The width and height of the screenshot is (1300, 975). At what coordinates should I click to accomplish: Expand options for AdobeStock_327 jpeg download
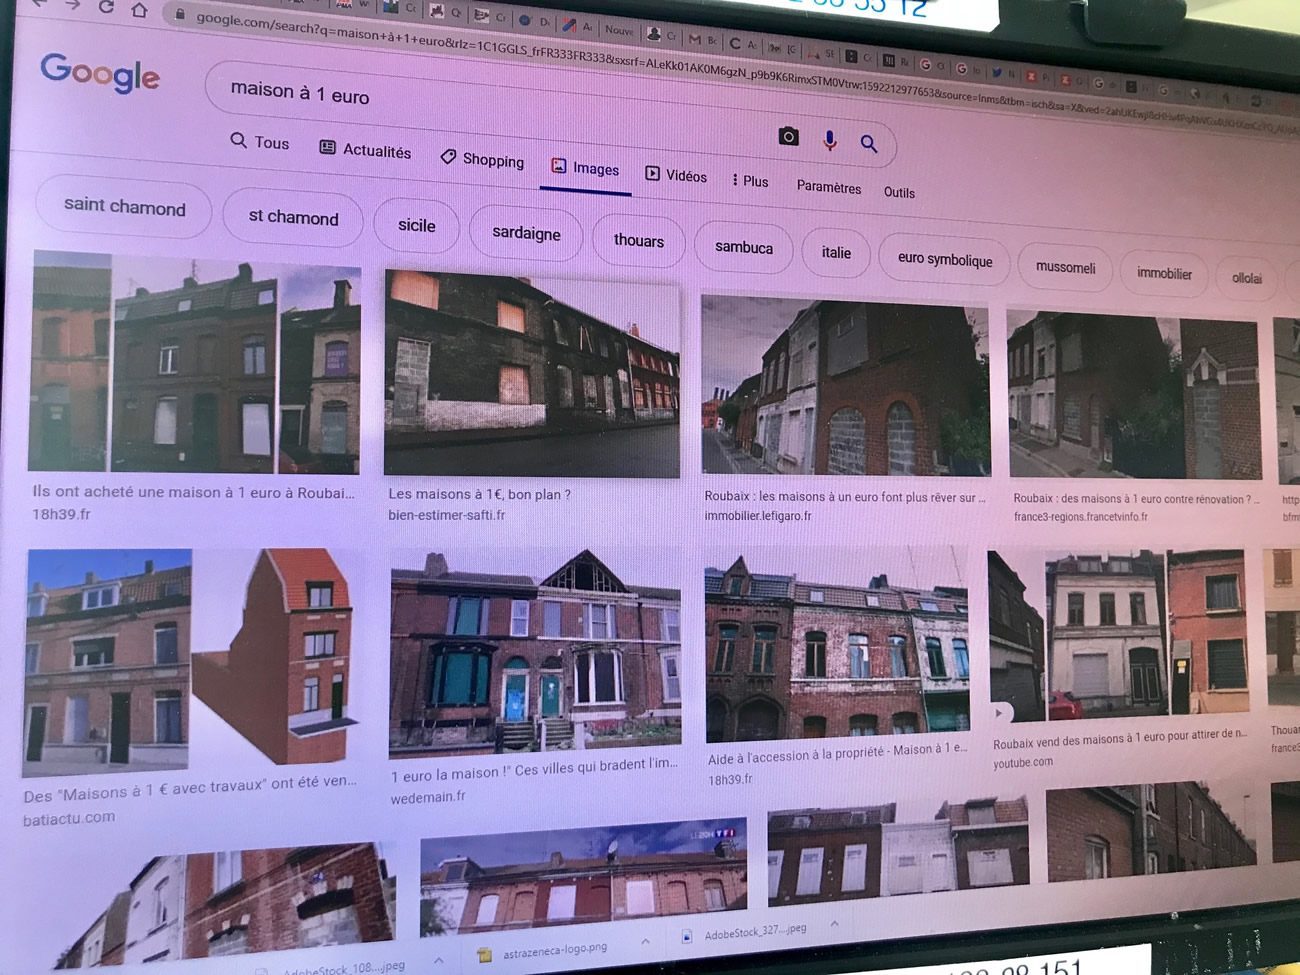point(834,924)
